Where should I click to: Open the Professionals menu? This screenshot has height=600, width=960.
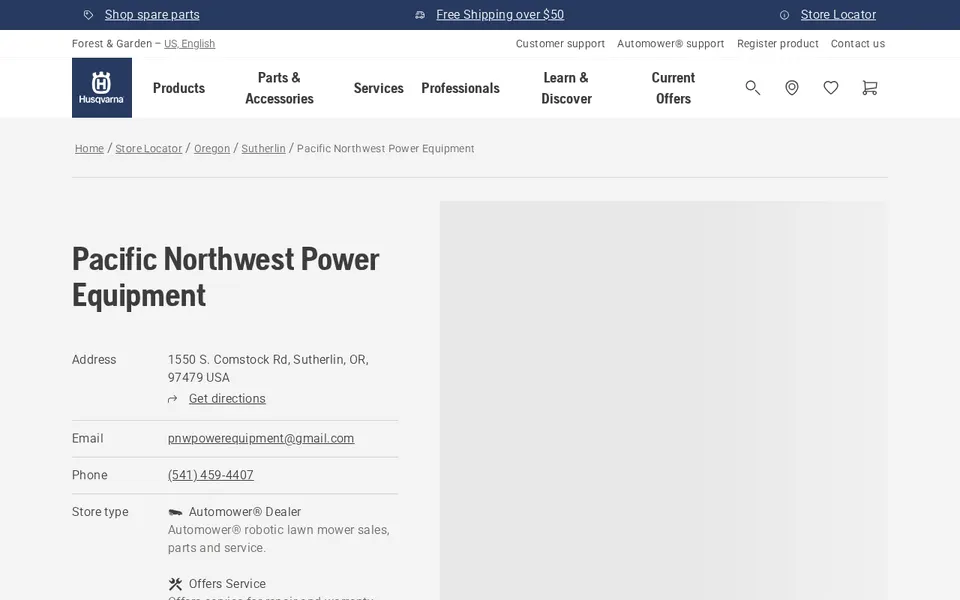pyautogui.click(x=460, y=88)
